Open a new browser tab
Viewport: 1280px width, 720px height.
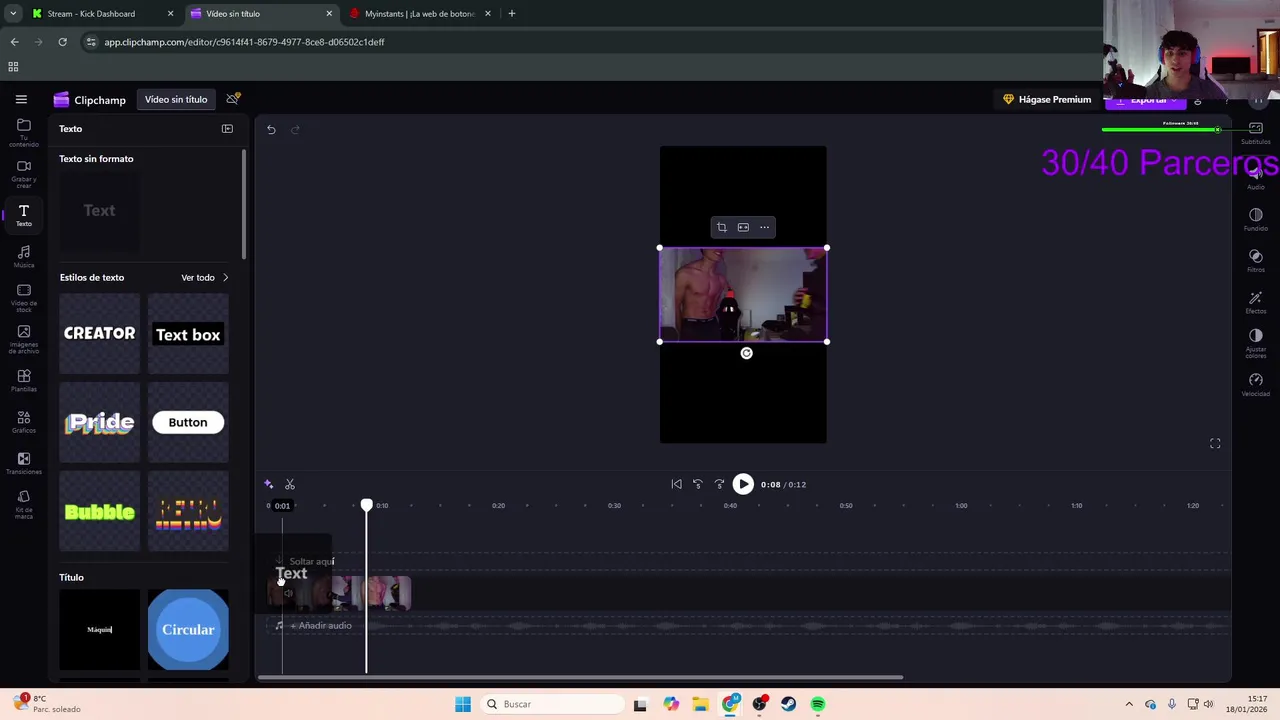click(x=511, y=14)
